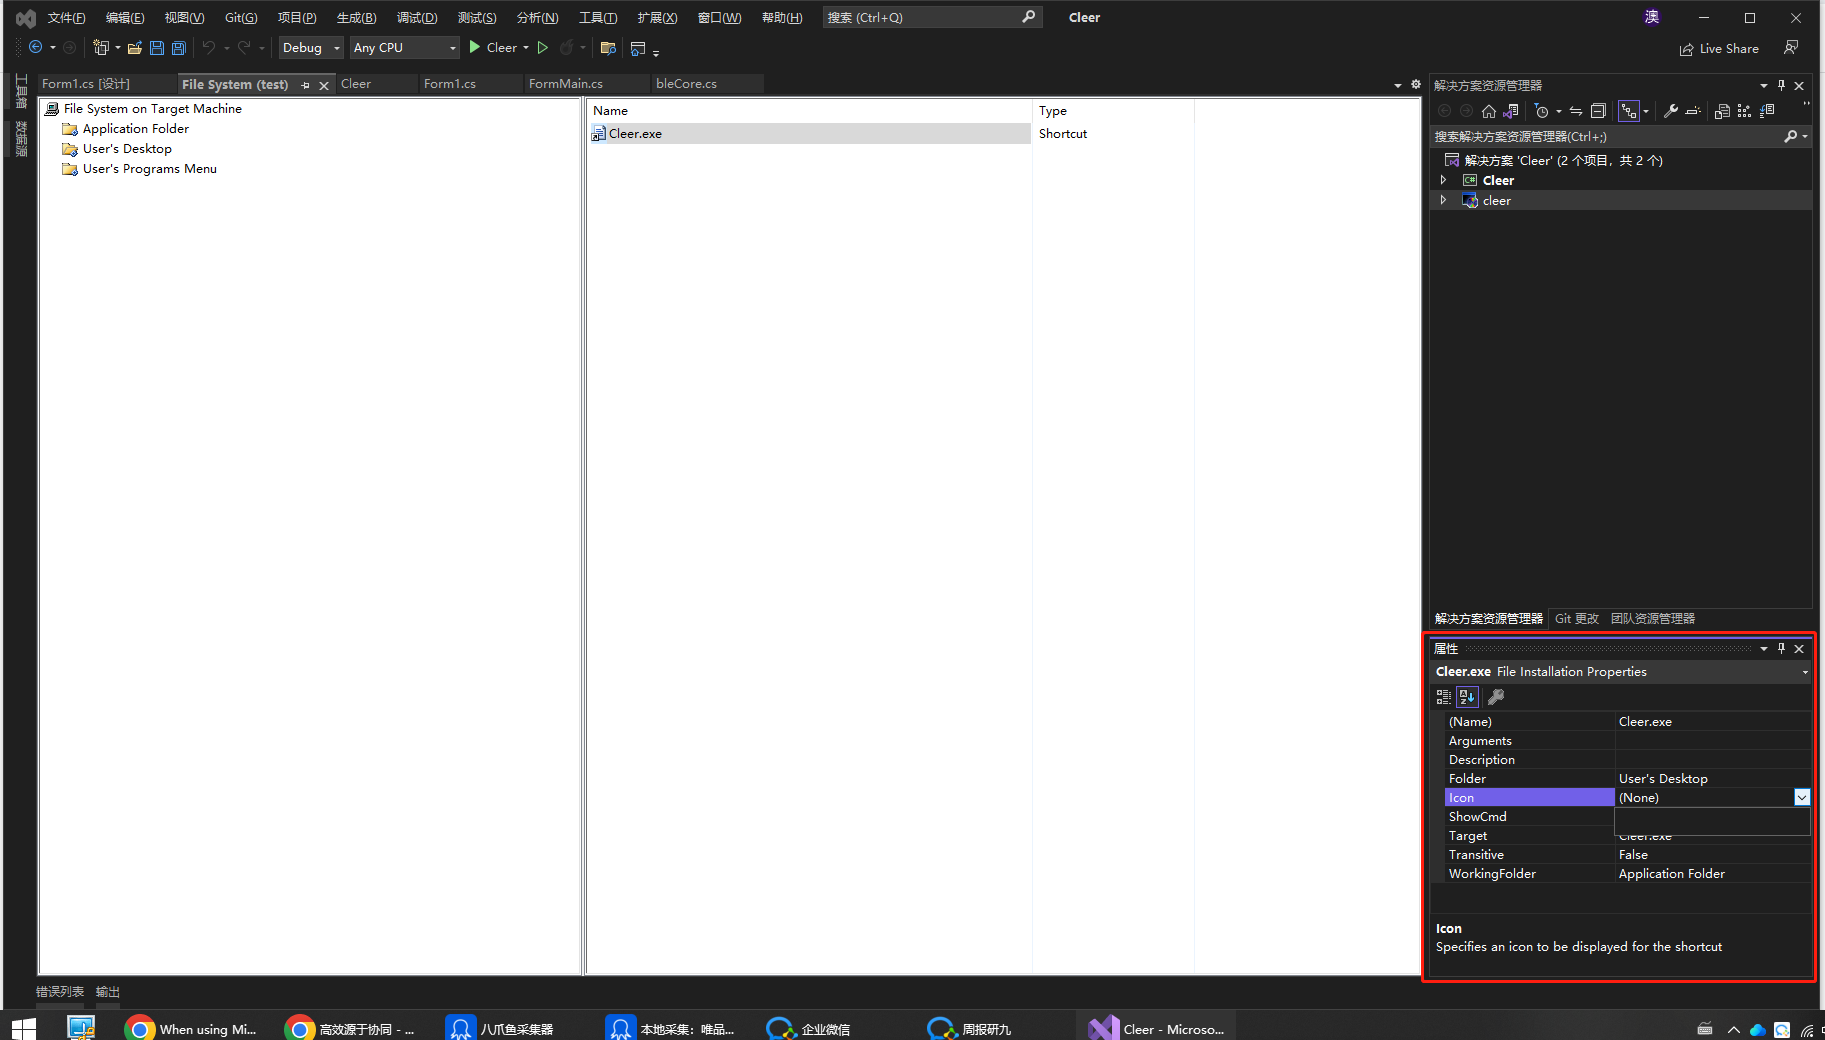Open the Icon property dropdown arrow
The width and height of the screenshot is (1825, 1040).
click(1801, 797)
